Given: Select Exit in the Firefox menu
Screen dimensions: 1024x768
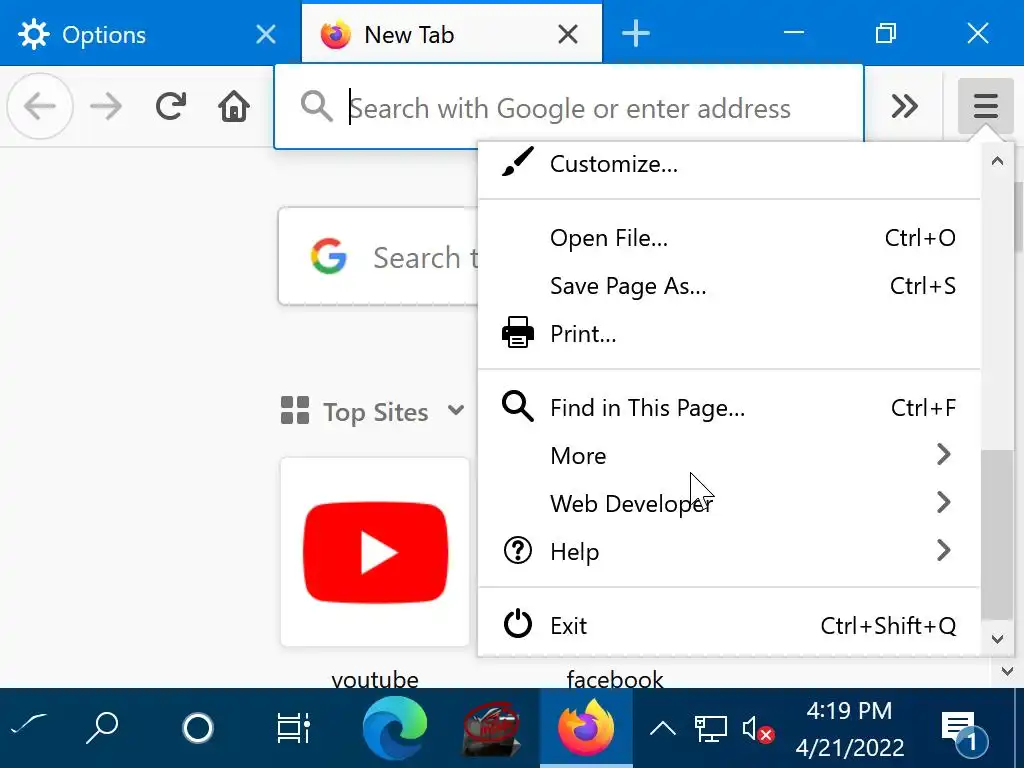Looking at the screenshot, I should [x=729, y=626].
